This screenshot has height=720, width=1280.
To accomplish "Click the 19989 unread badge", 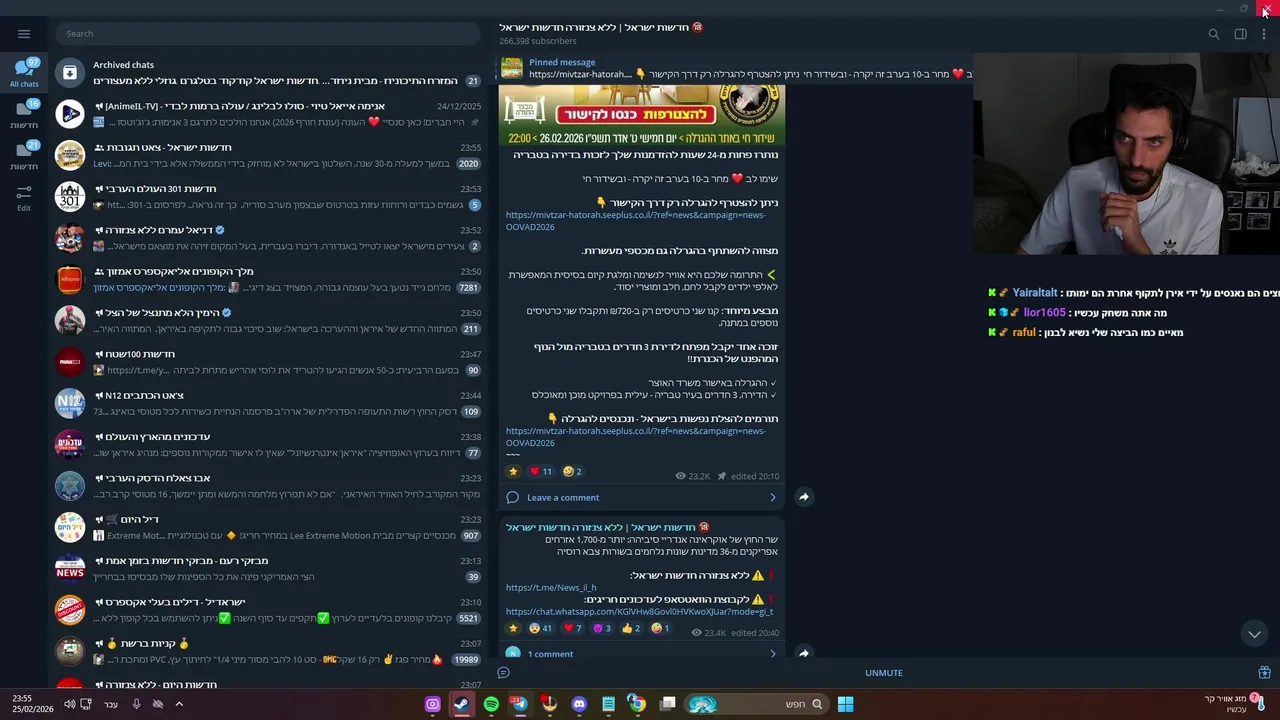I will coord(466,660).
